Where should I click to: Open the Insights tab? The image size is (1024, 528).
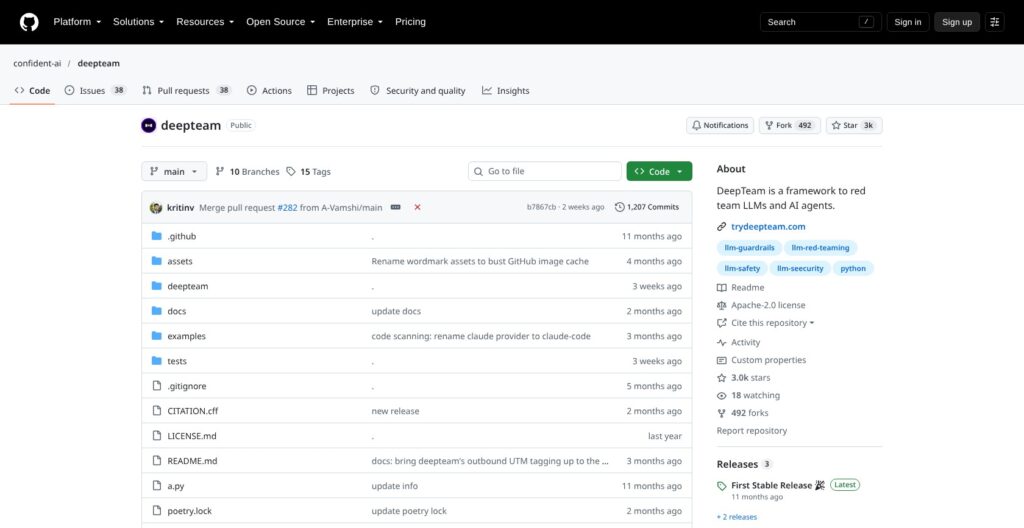pos(505,91)
